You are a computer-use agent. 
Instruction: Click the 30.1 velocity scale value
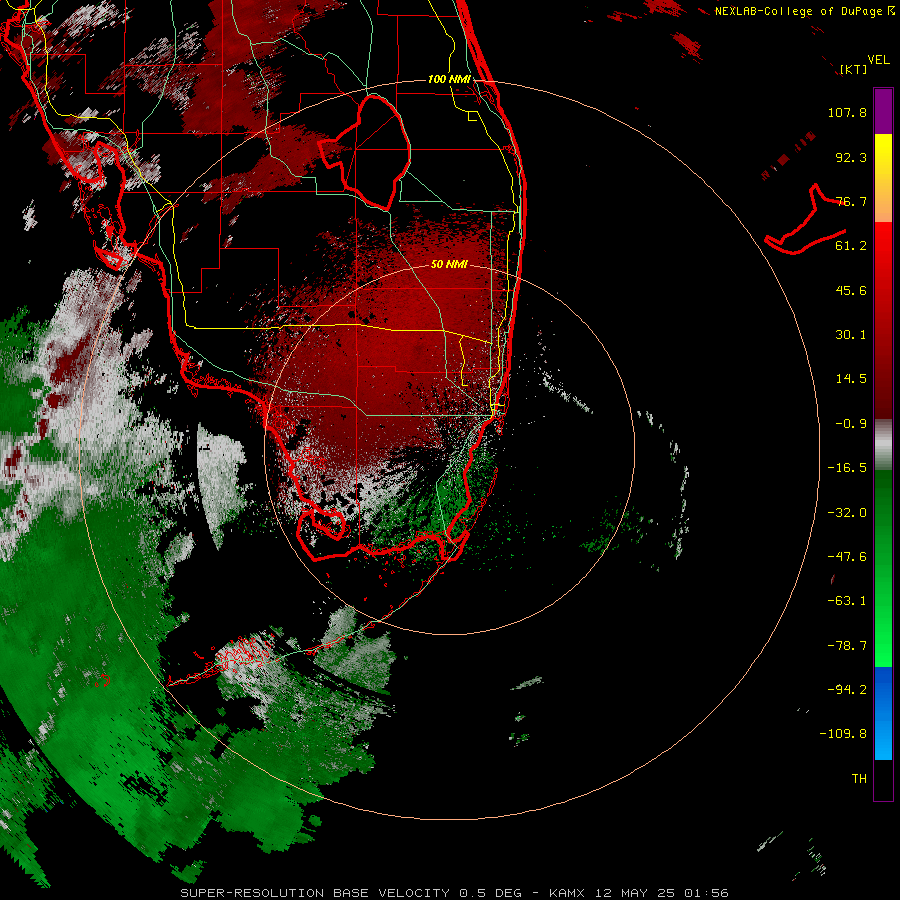(x=851, y=335)
